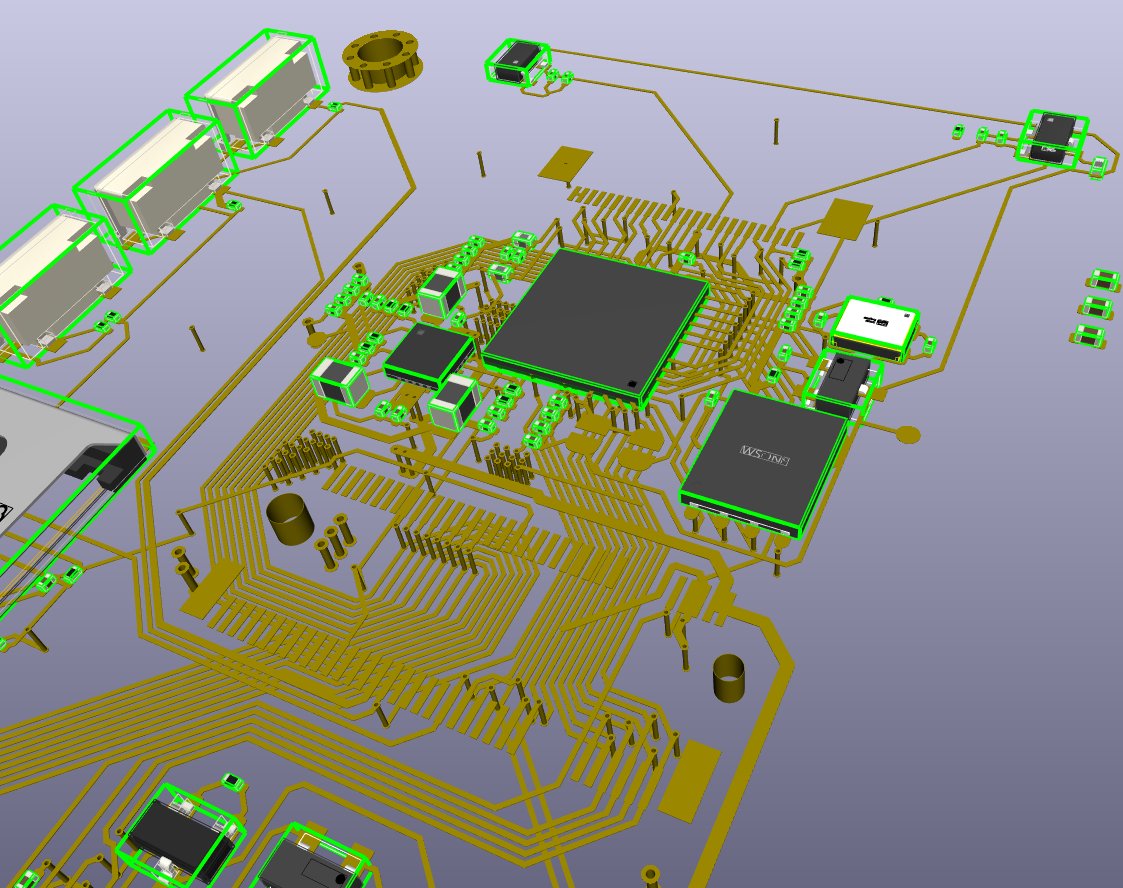1123x888 pixels.
Task: Click the chip labeled WSON
Action: coord(764,462)
